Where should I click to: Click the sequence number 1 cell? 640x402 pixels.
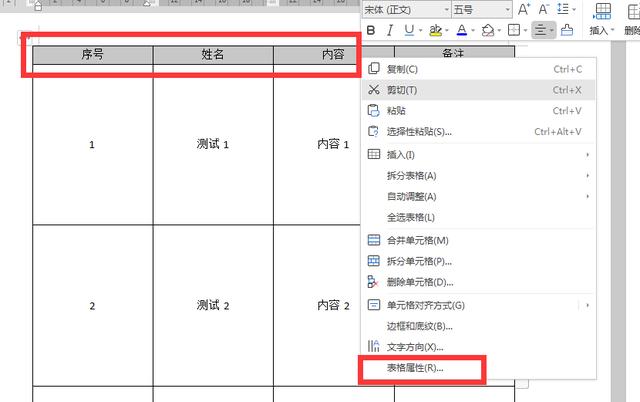[x=93, y=144]
